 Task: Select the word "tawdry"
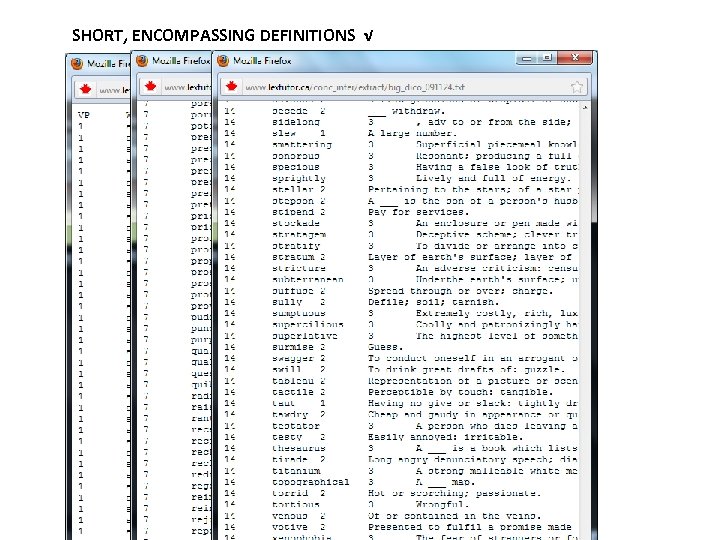pos(289,415)
